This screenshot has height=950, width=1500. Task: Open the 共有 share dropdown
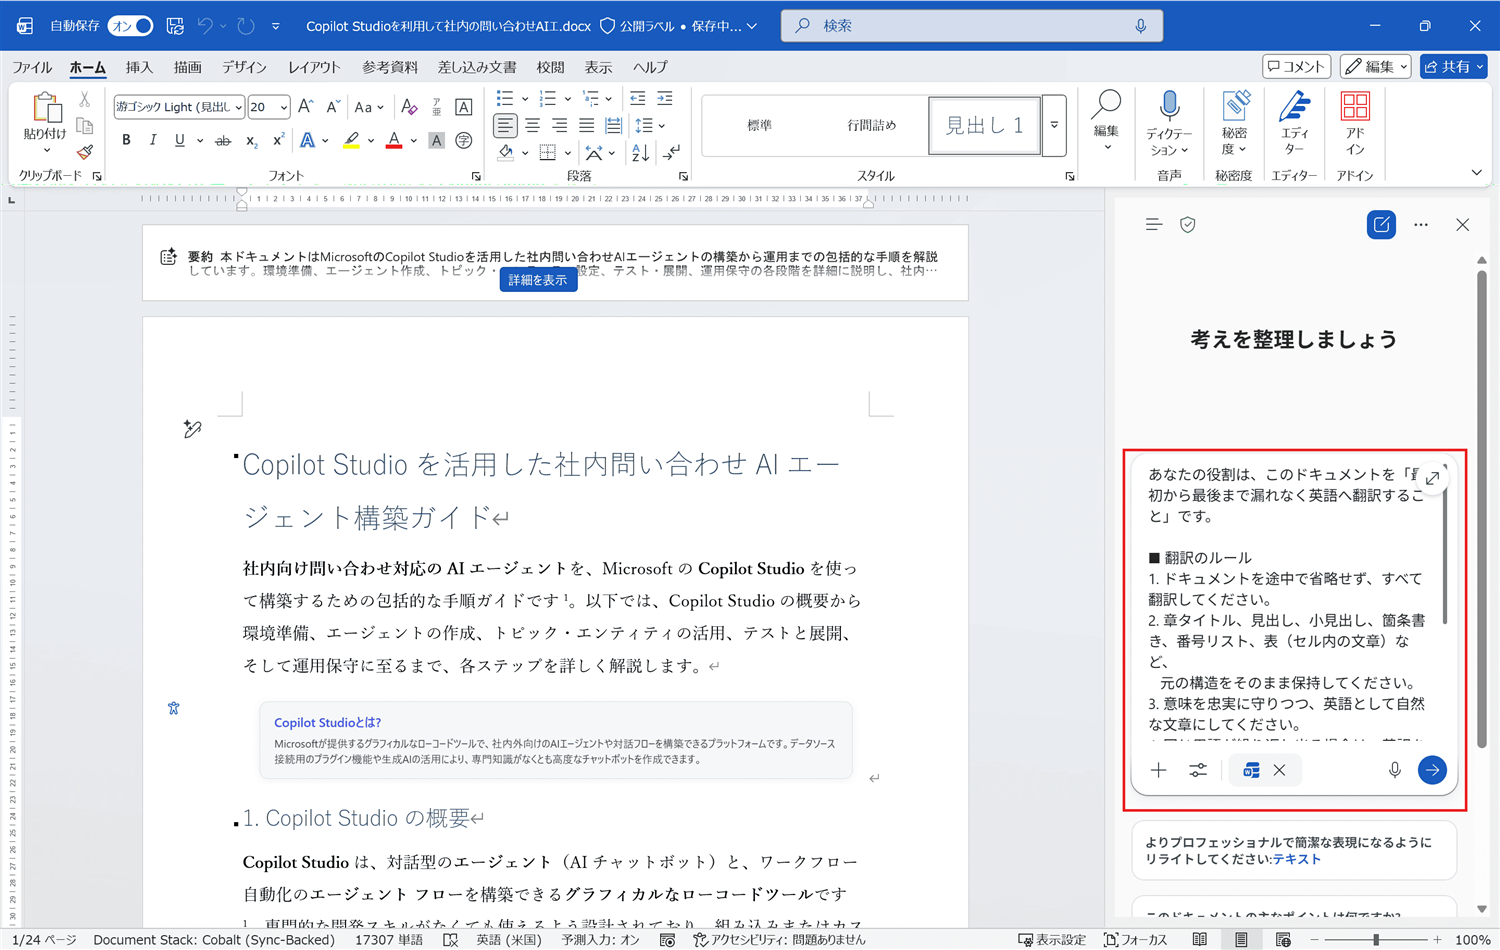point(1453,67)
